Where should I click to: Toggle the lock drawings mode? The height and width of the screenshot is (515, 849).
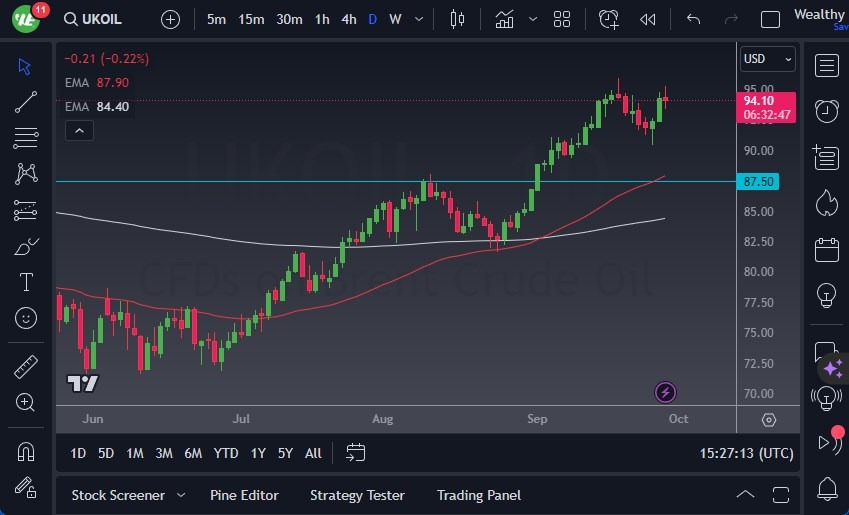point(26,487)
